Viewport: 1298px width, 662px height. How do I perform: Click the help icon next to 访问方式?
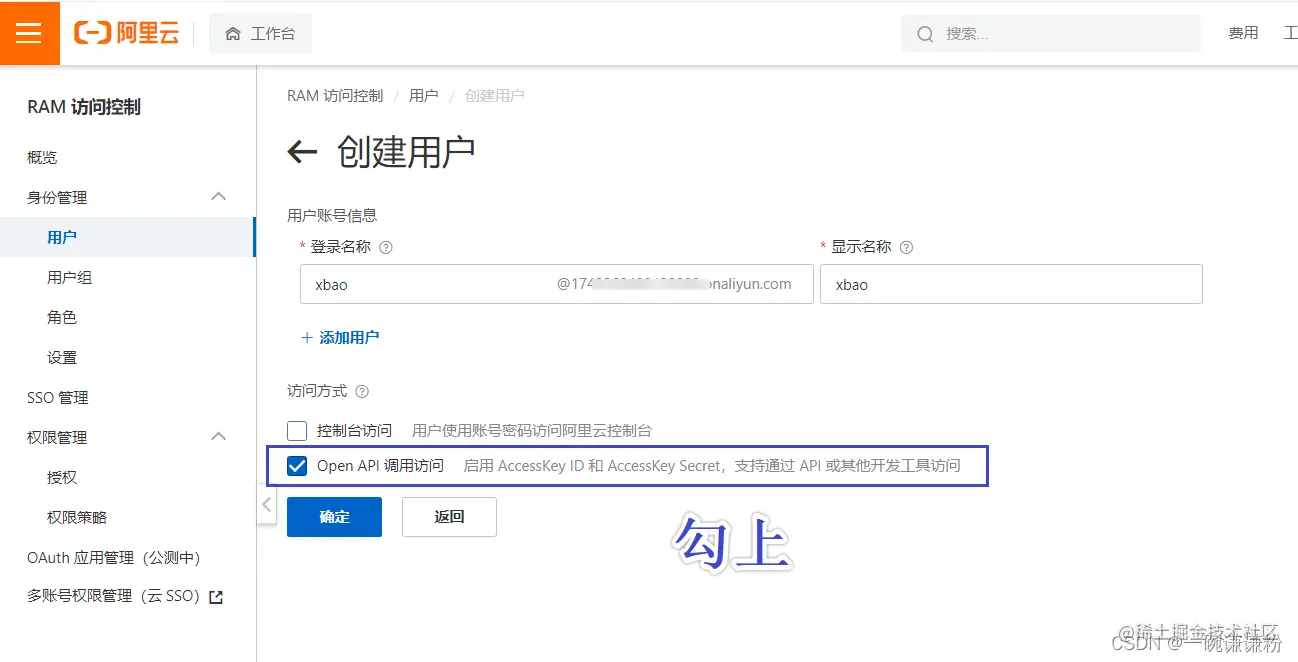362,391
